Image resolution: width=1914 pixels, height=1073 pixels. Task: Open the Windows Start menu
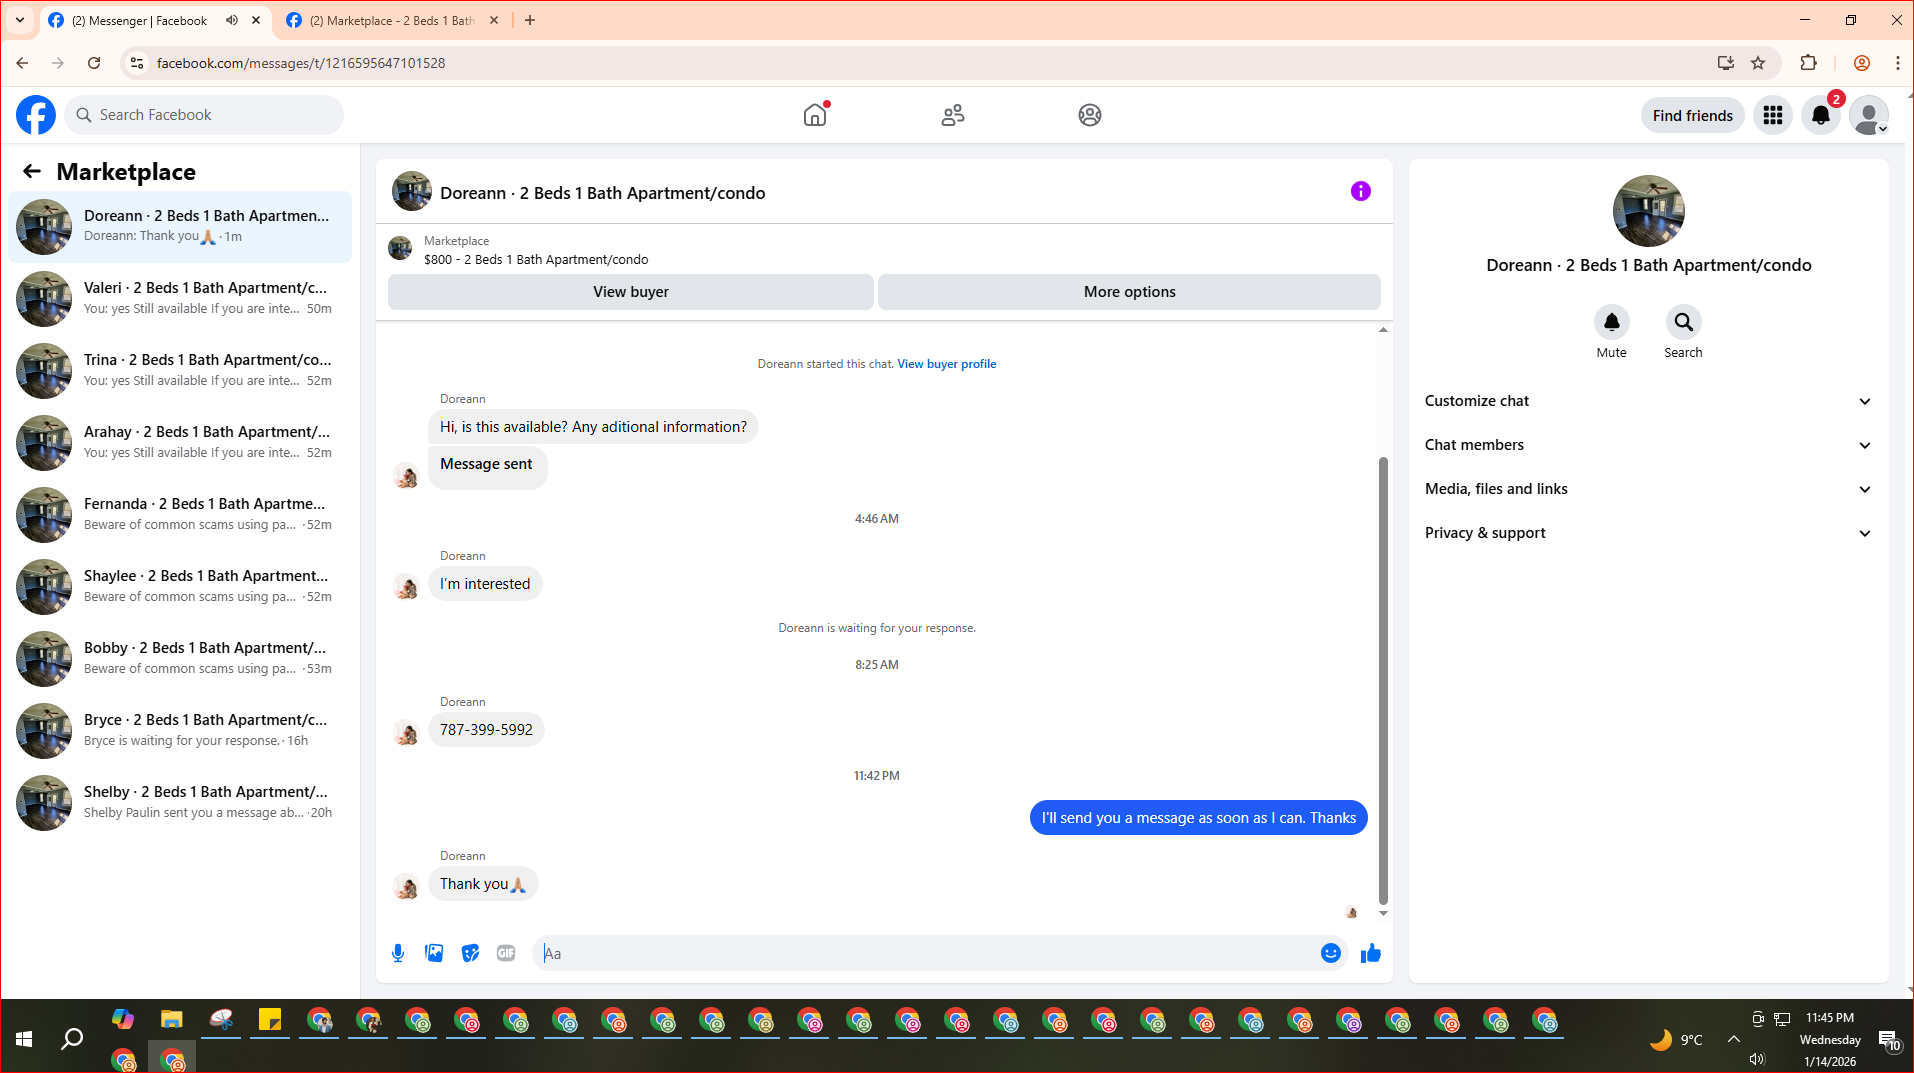24,1040
